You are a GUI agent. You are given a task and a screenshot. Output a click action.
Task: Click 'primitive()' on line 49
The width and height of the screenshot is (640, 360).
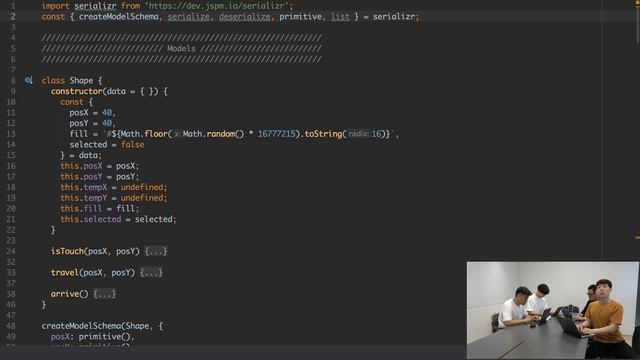coord(104,336)
